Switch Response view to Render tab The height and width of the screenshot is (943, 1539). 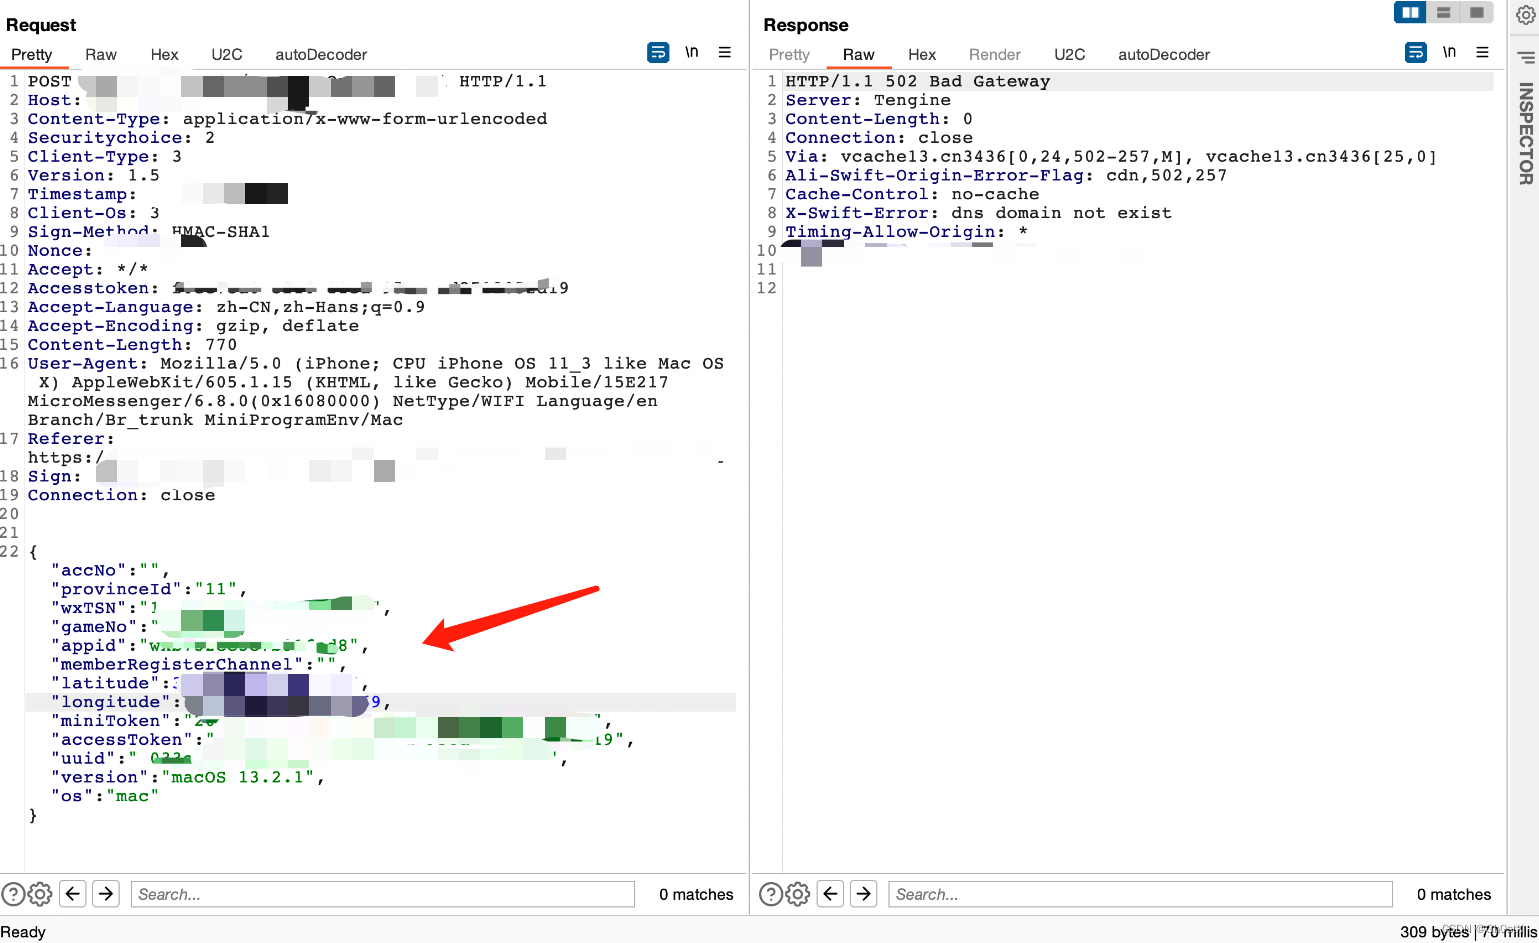[x=995, y=55]
